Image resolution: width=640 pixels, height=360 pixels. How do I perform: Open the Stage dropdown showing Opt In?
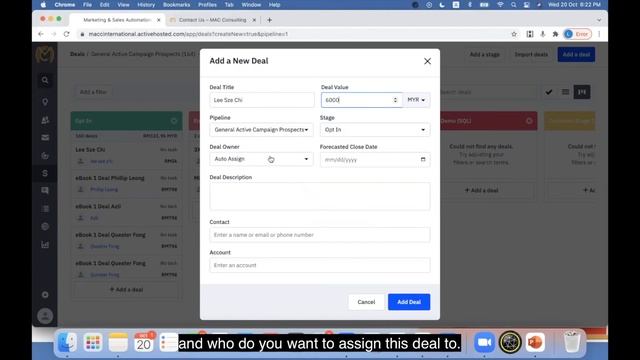point(375,130)
